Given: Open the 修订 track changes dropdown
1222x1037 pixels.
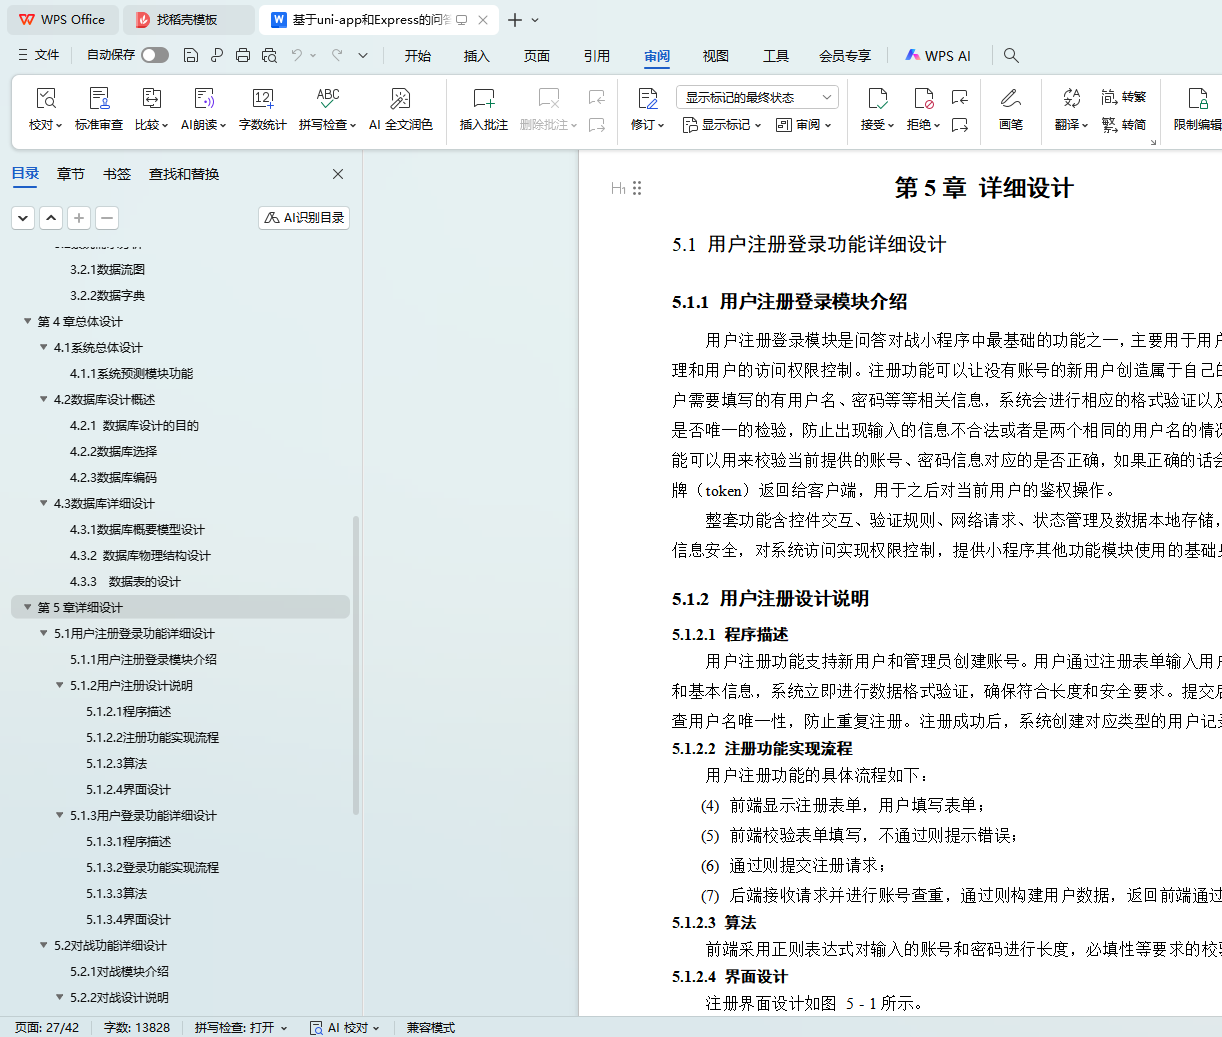Looking at the screenshot, I should point(648,125).
